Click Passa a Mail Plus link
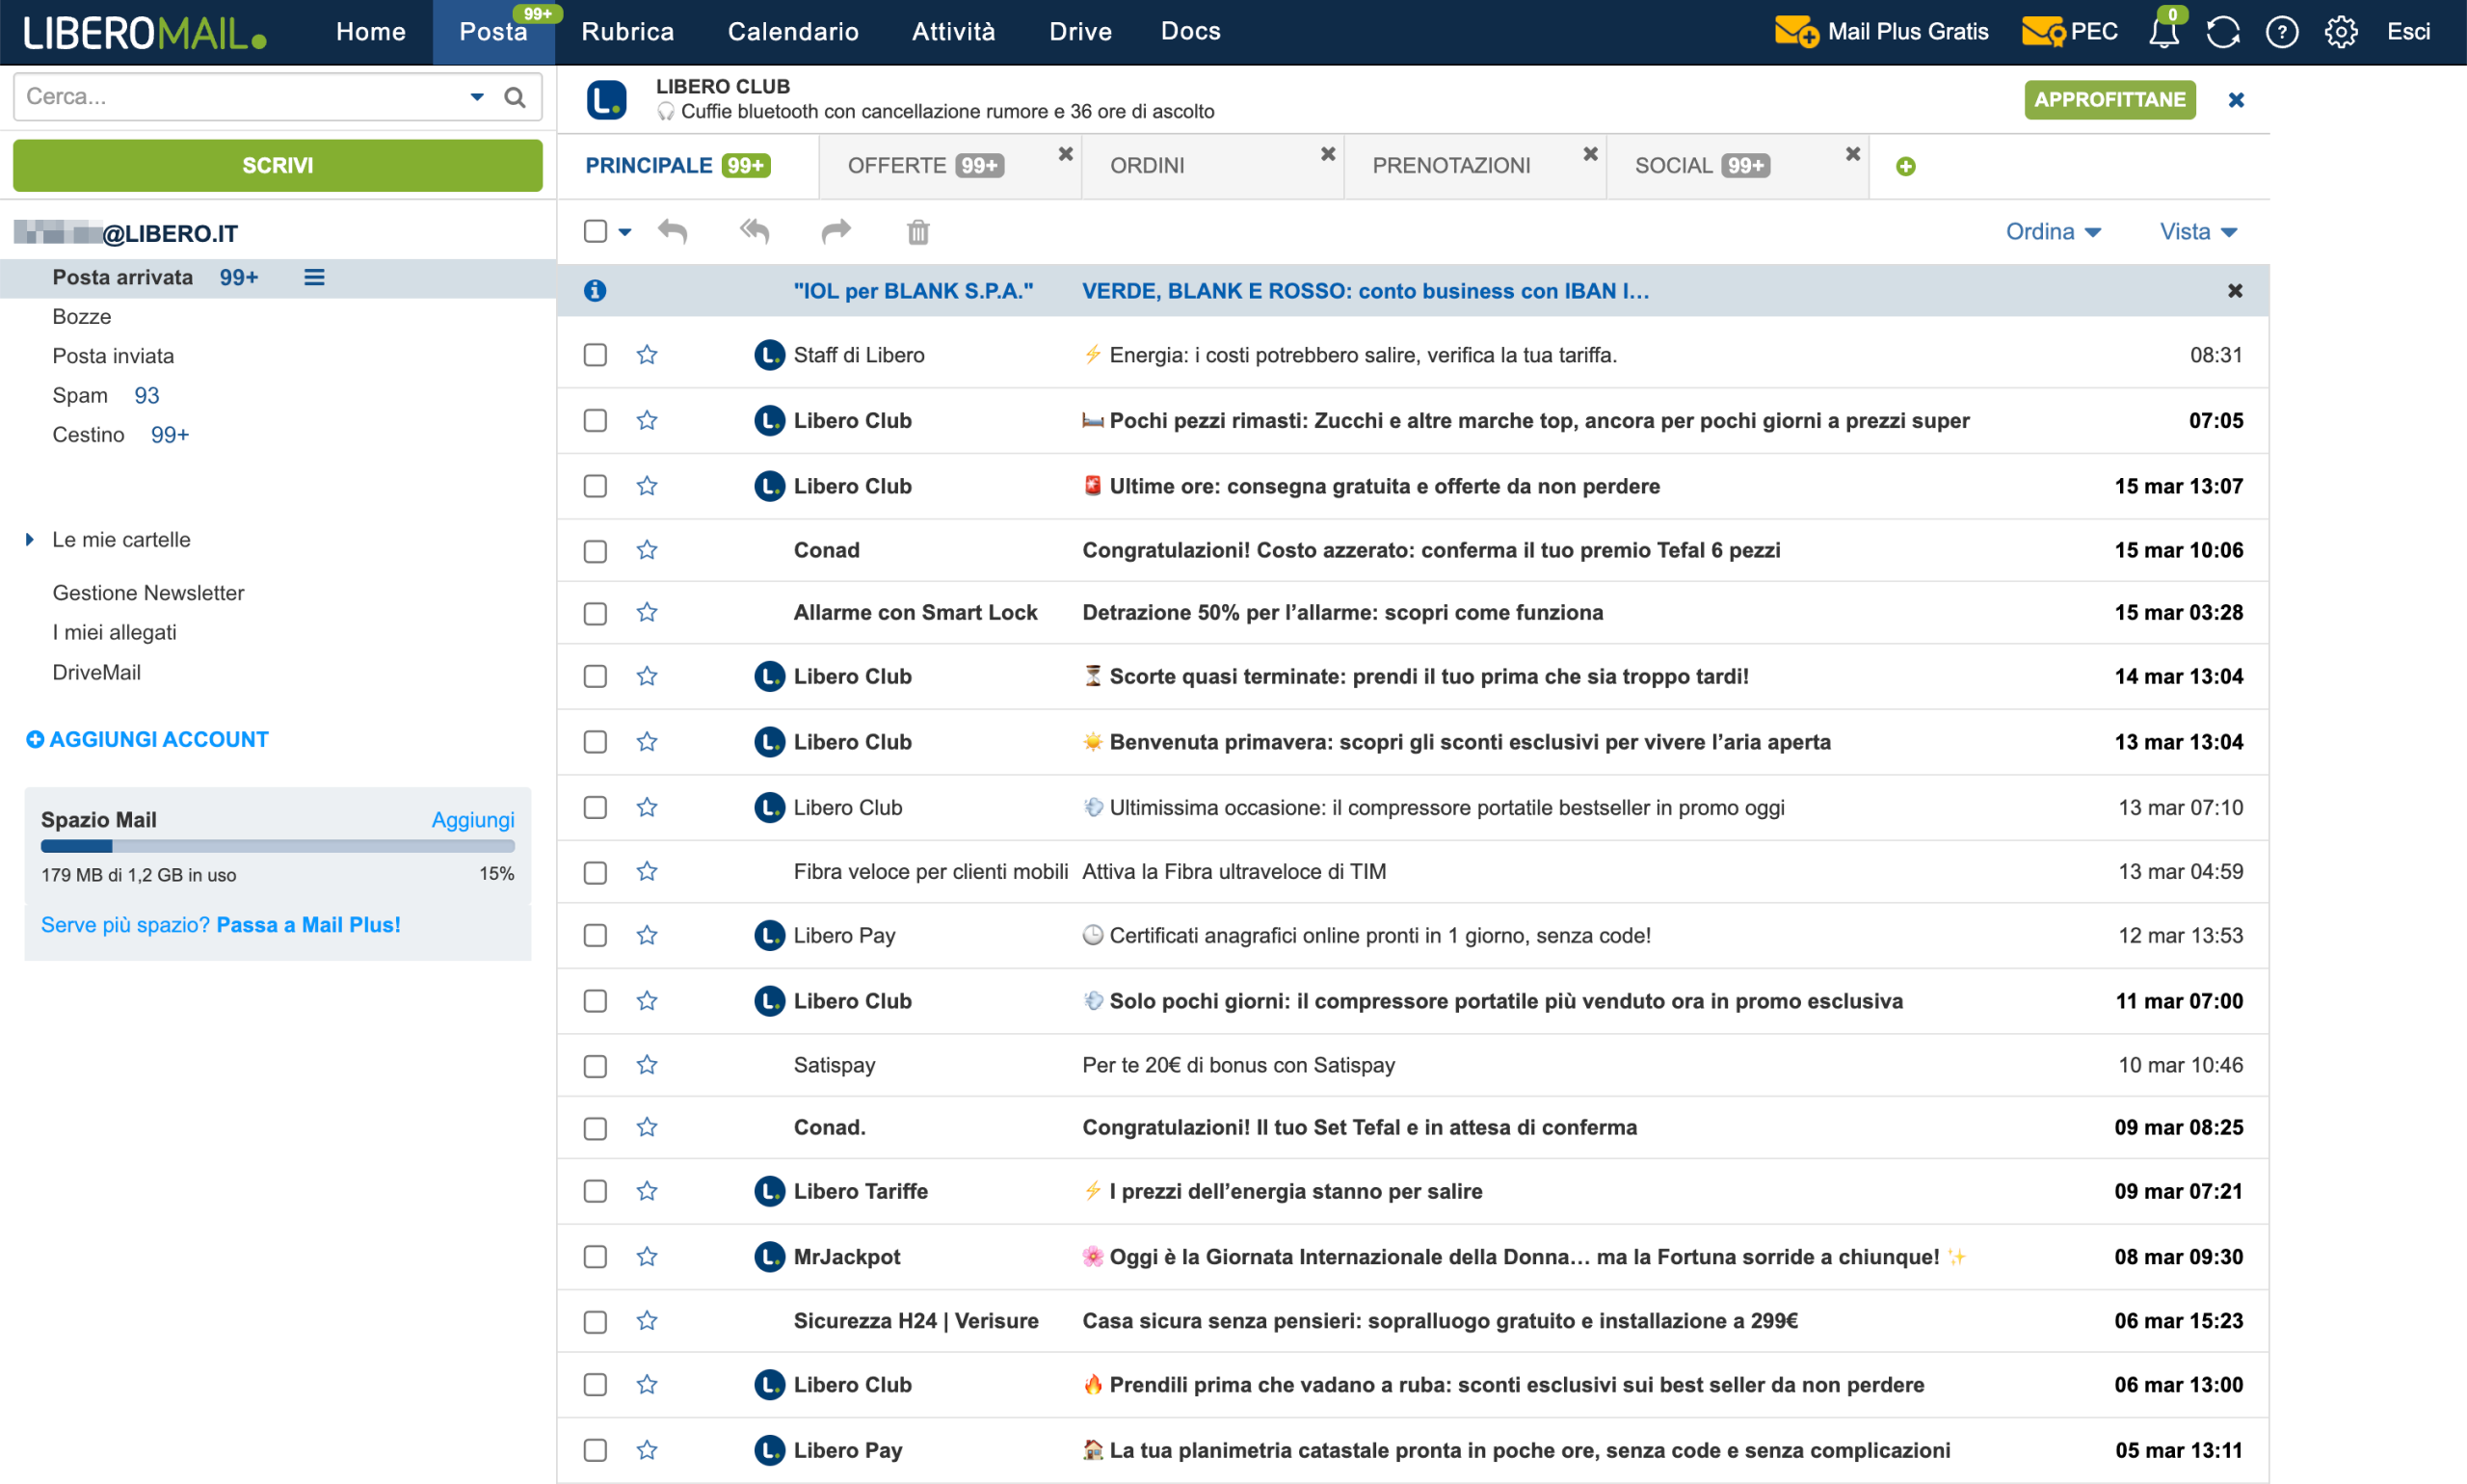Screen dimensions: 2467x1484 pos(308,925)
